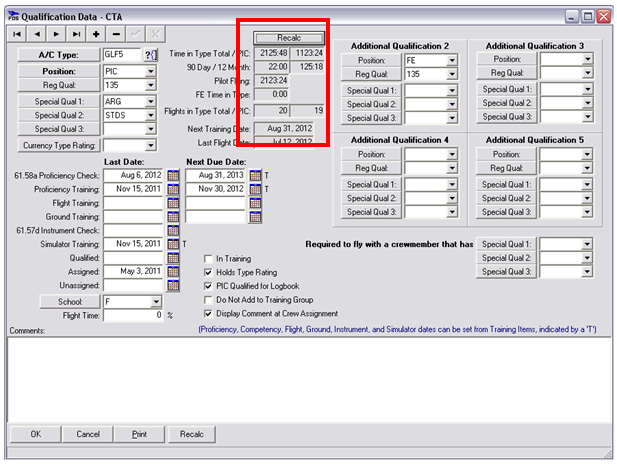Screen dimensions: 617x464
Task: Click the top Recalc button
Action: [x=289, y=38]
